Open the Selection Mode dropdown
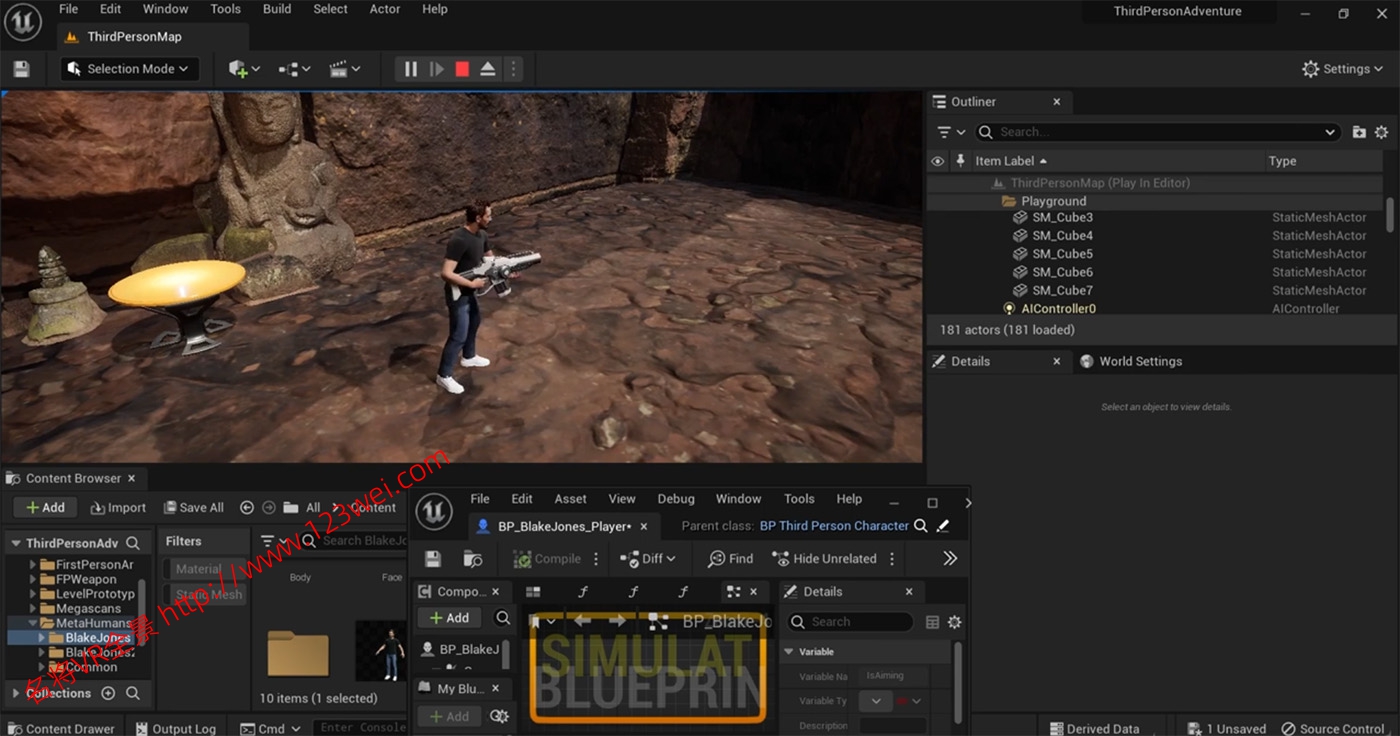Viewport: 1400px width, 736px height. coord(128,68)
